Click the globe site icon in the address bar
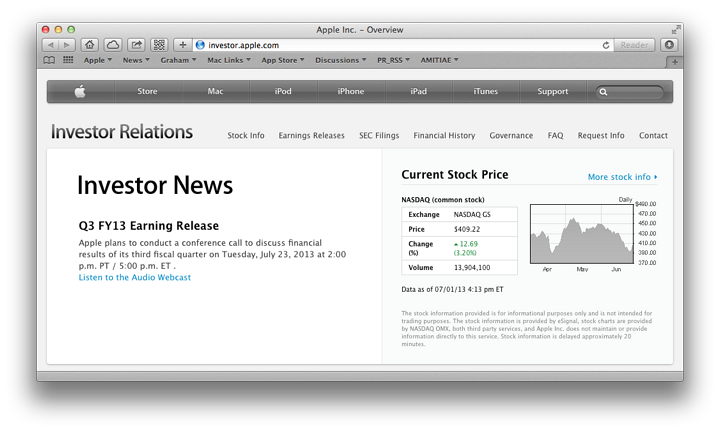Image resolution: width=720 pixels, height=432 pixels. click(200, 45)
